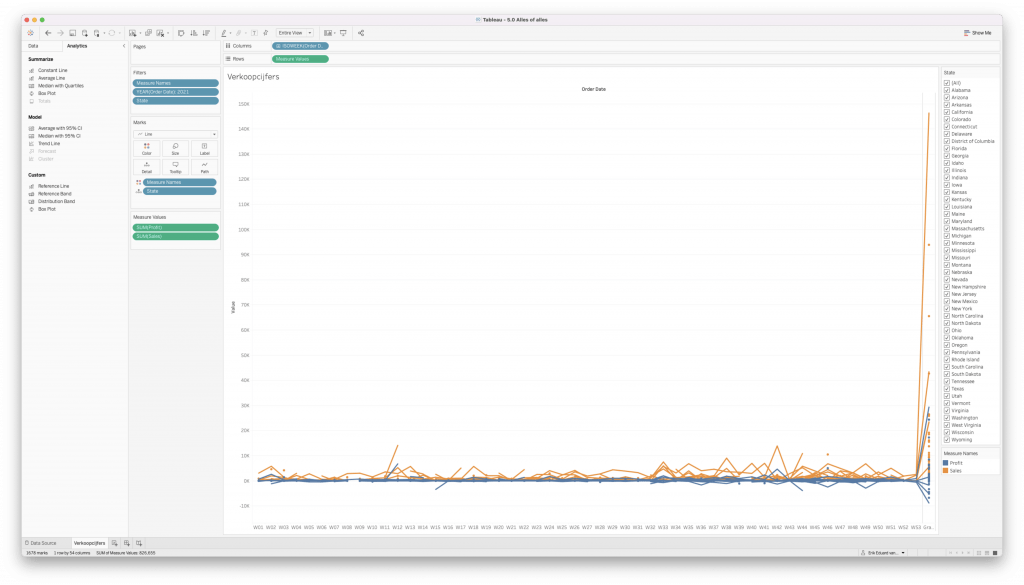
Task: Click the Label card in Marks
Action: click(x=204, y=148)
